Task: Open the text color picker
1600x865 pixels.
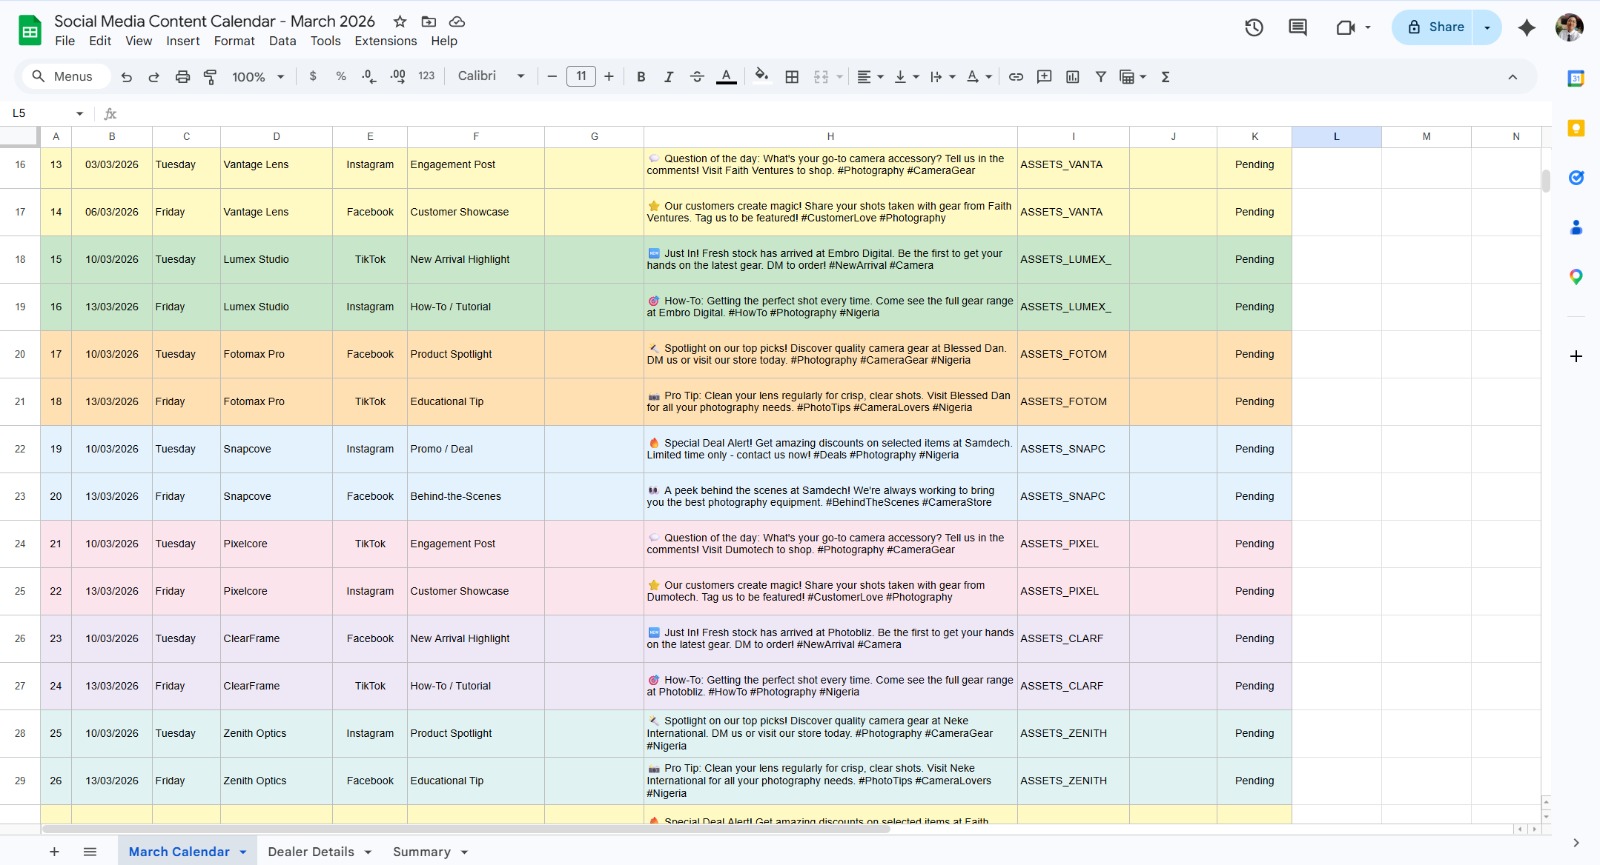Action: coord(727,76)
